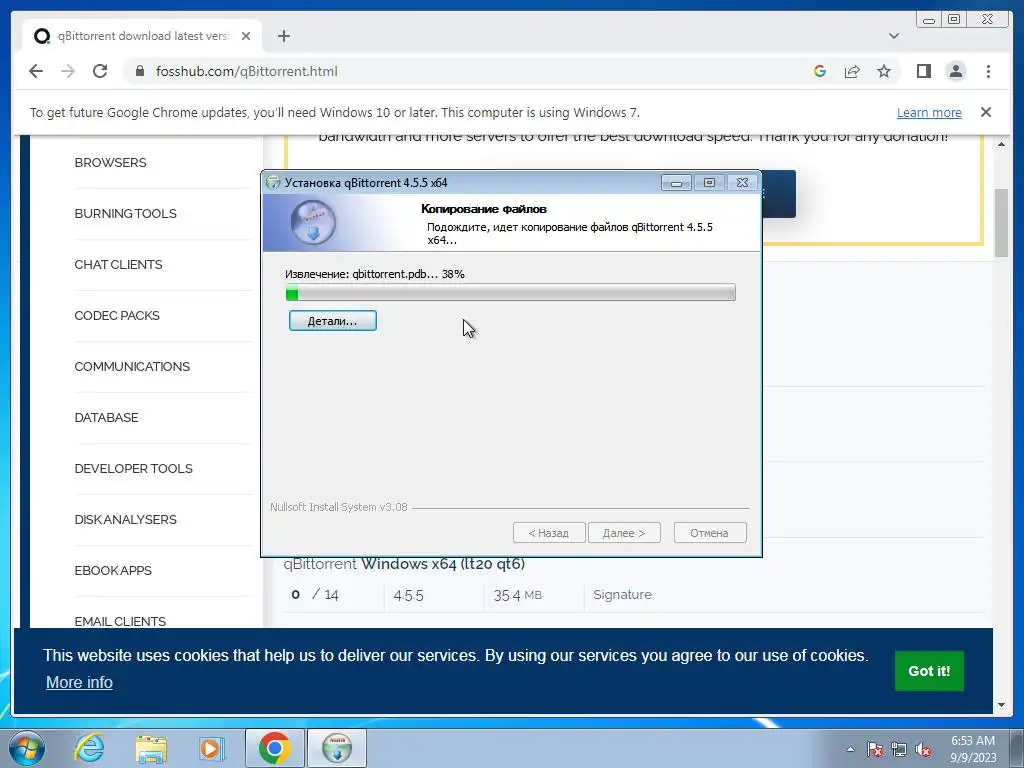Image resolution: width=1024 pixels, height=768 pixels.
Task: Share this page icon in address bar
Action: pyautogui.click(x=852, y=71)
